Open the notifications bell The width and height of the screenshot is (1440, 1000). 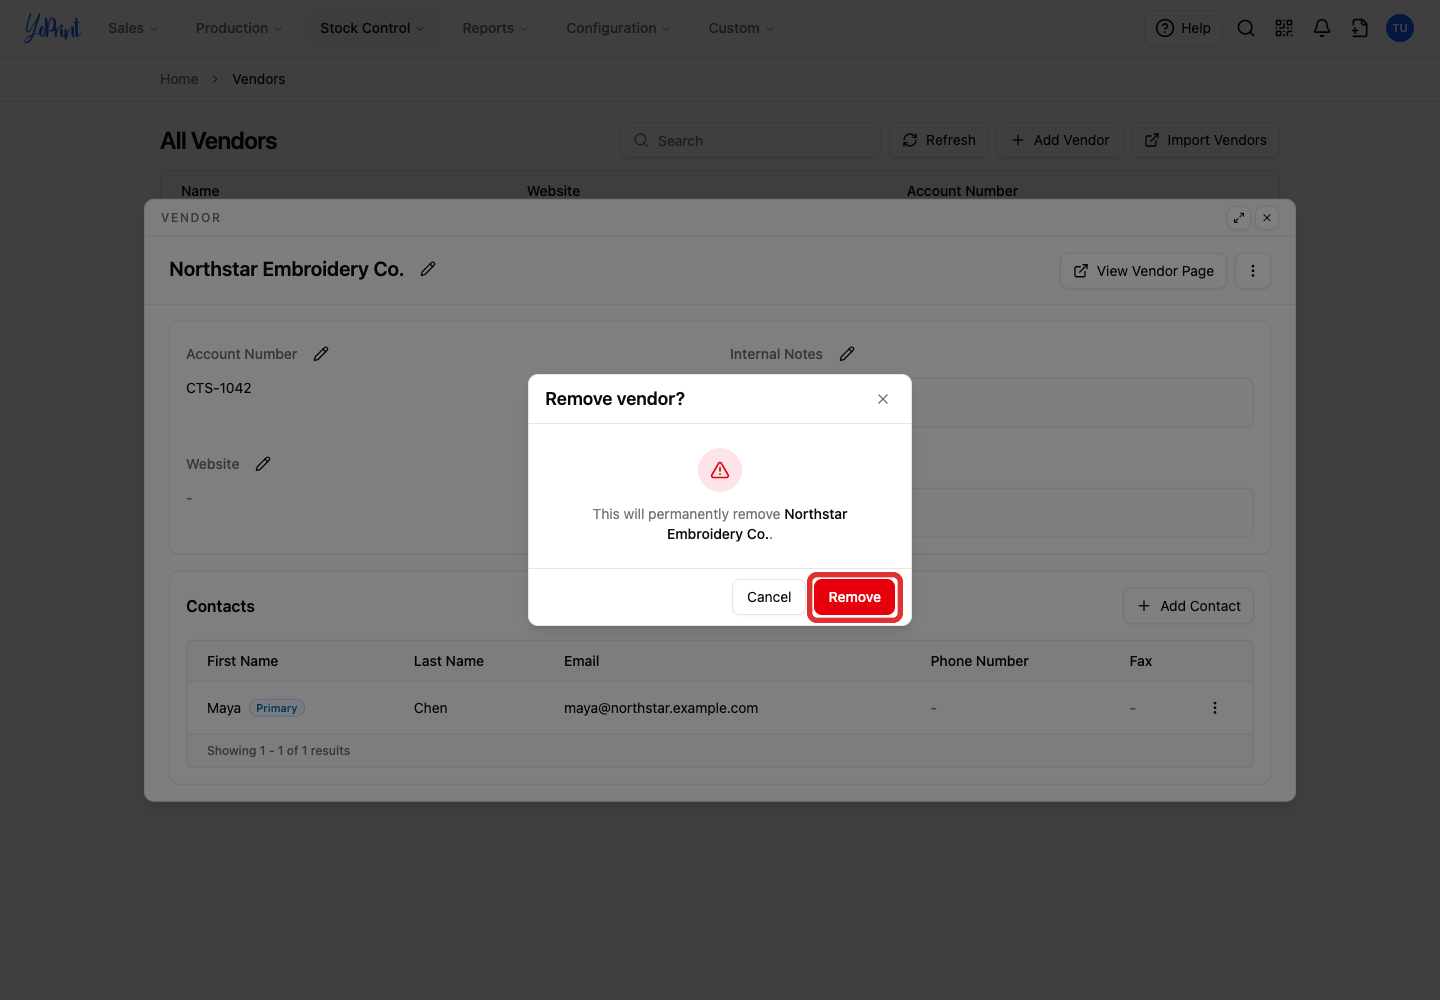coord(1322,28)
